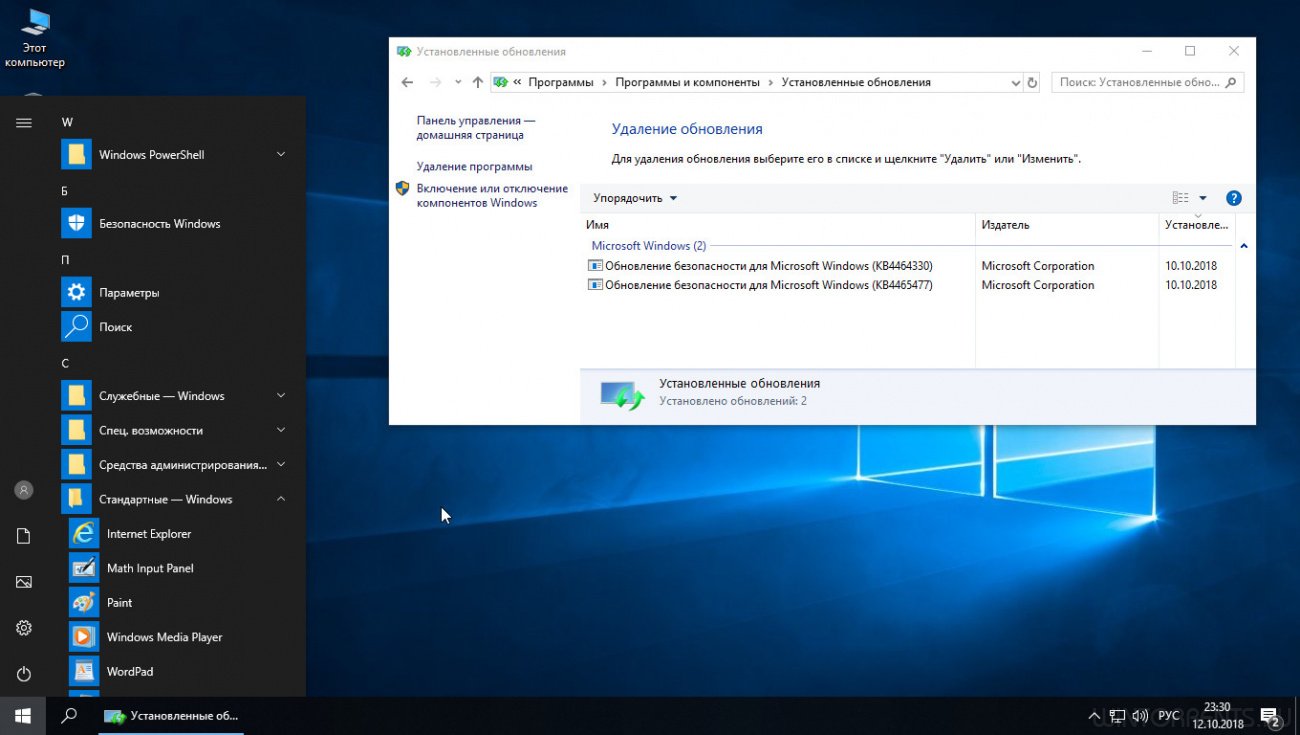Collapse Стандартные — Windows chevron
The width and height of the screenshot is (1300, 735).
pos(281,499)
